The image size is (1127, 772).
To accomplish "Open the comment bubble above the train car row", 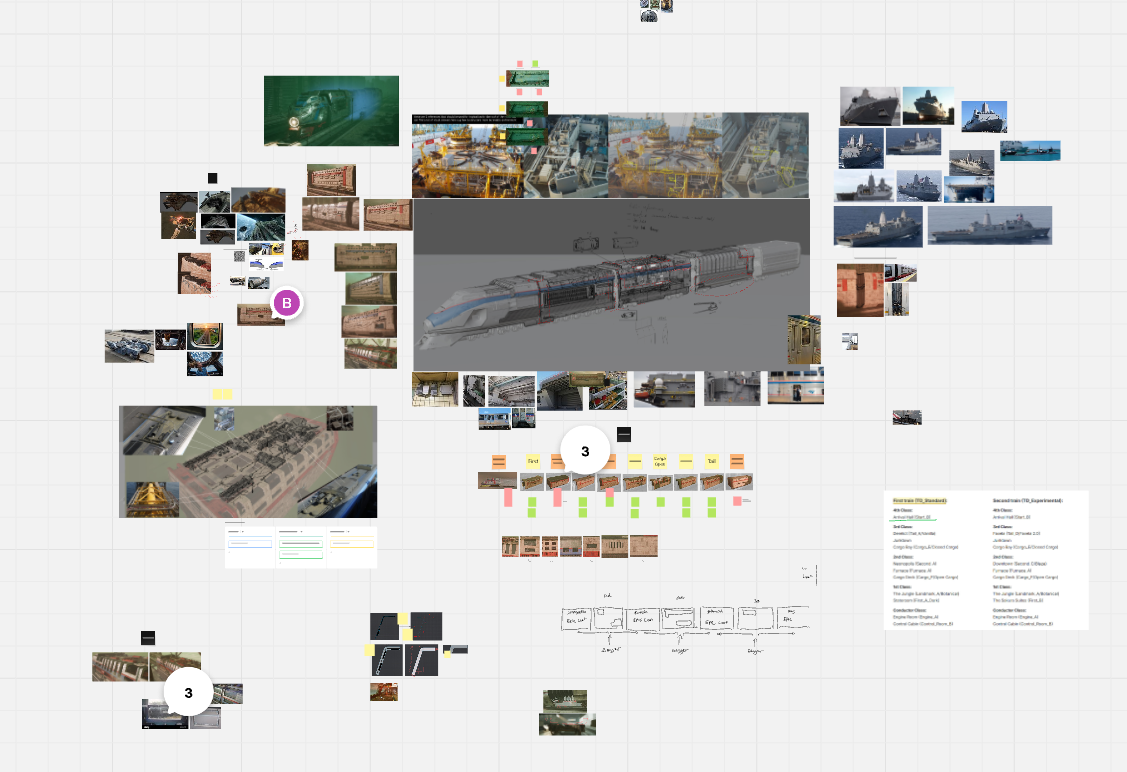I will coord(585,452).
